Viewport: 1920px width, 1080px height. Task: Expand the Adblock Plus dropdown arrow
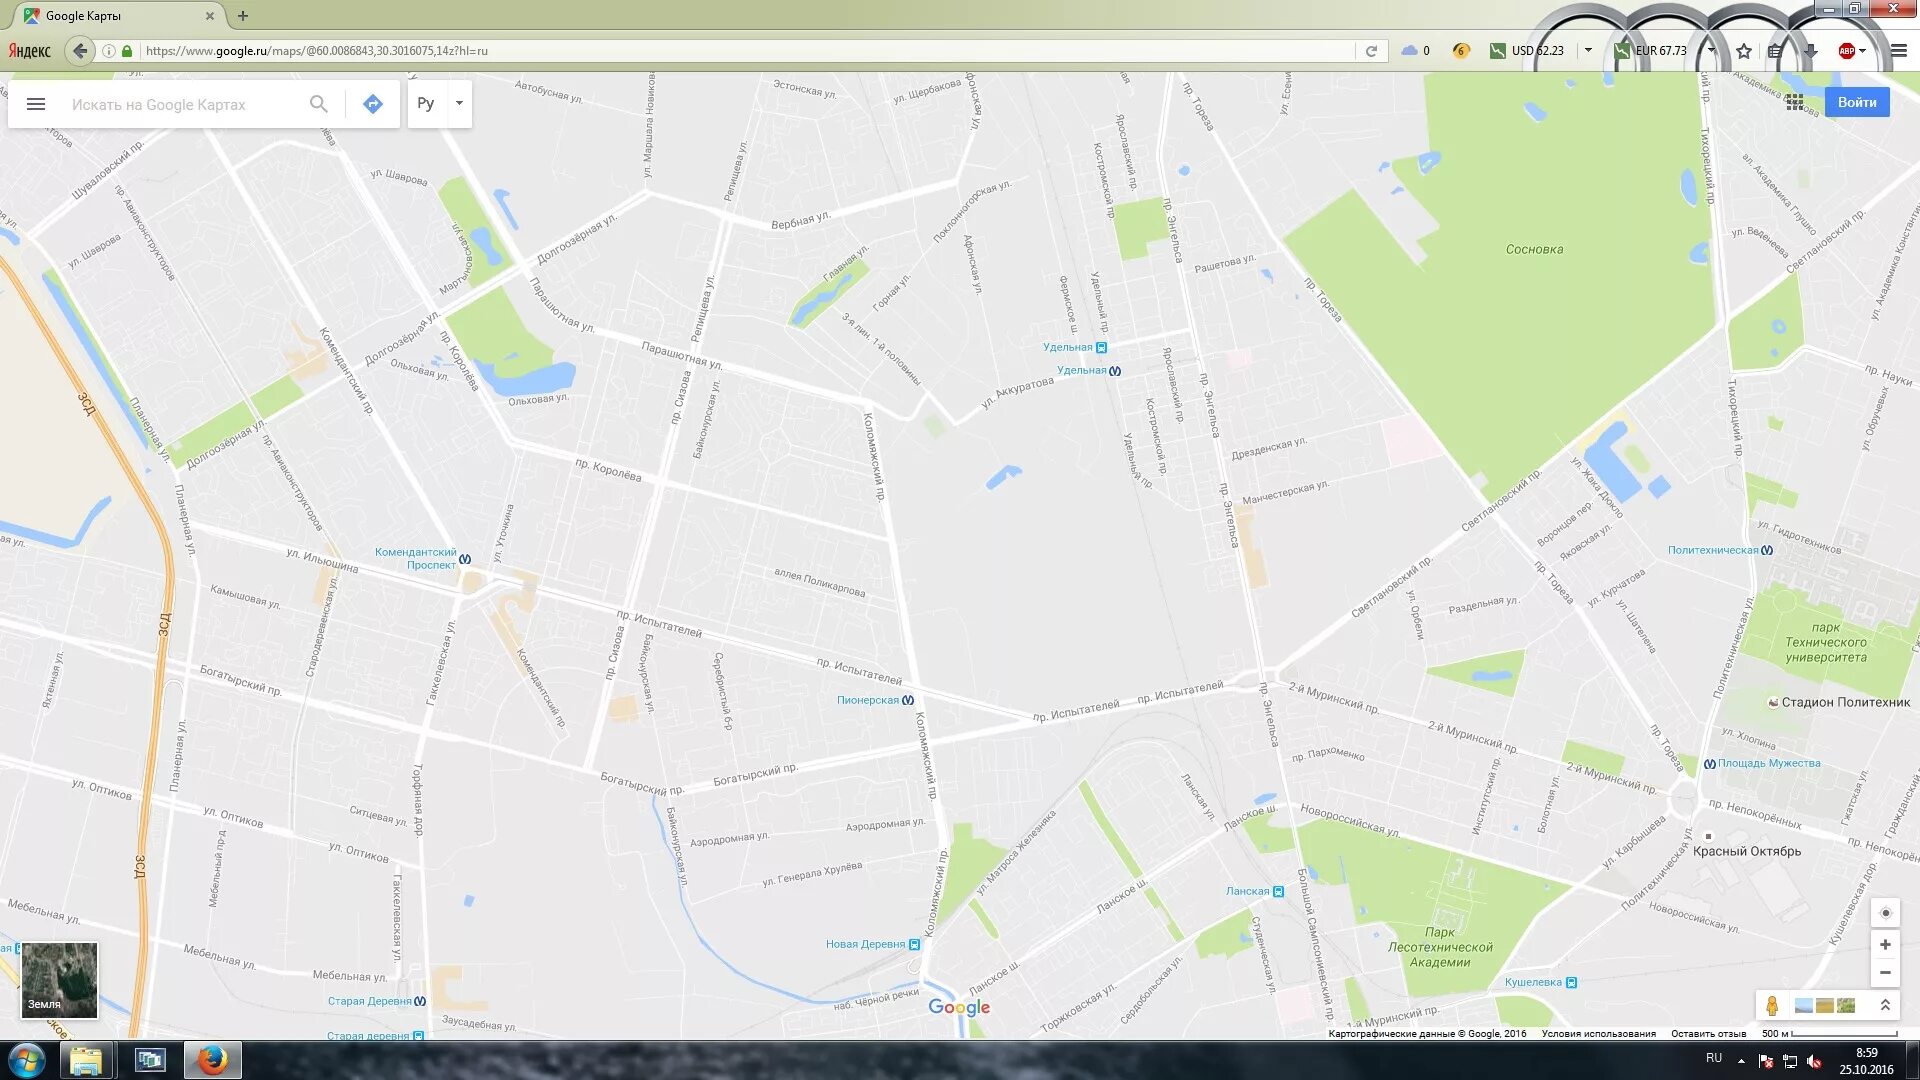point(1863,51)
